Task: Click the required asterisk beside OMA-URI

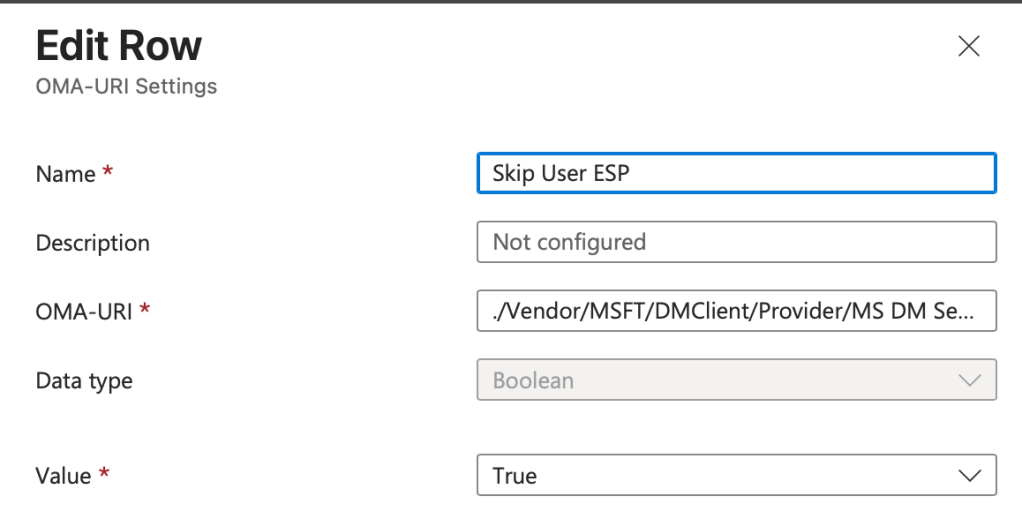Action: pyautogui.click(x=145, y=311)
